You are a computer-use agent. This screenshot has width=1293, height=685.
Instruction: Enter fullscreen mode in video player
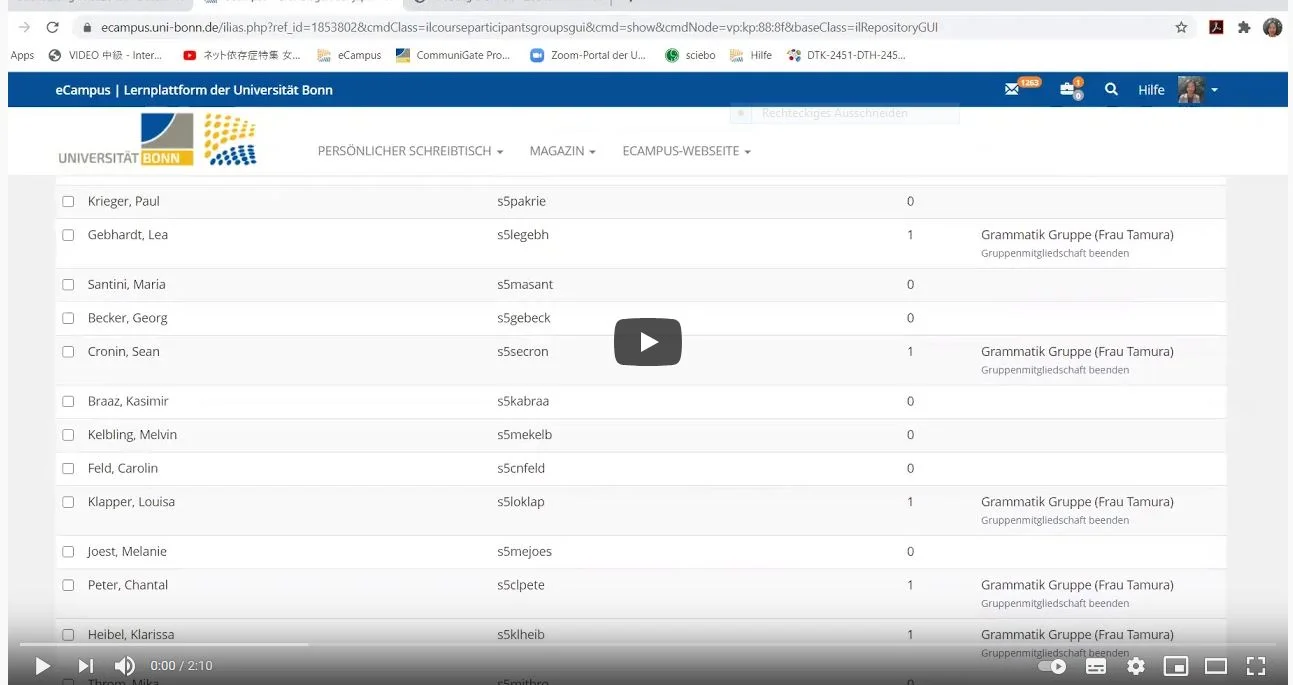[x=1256, y=666]
